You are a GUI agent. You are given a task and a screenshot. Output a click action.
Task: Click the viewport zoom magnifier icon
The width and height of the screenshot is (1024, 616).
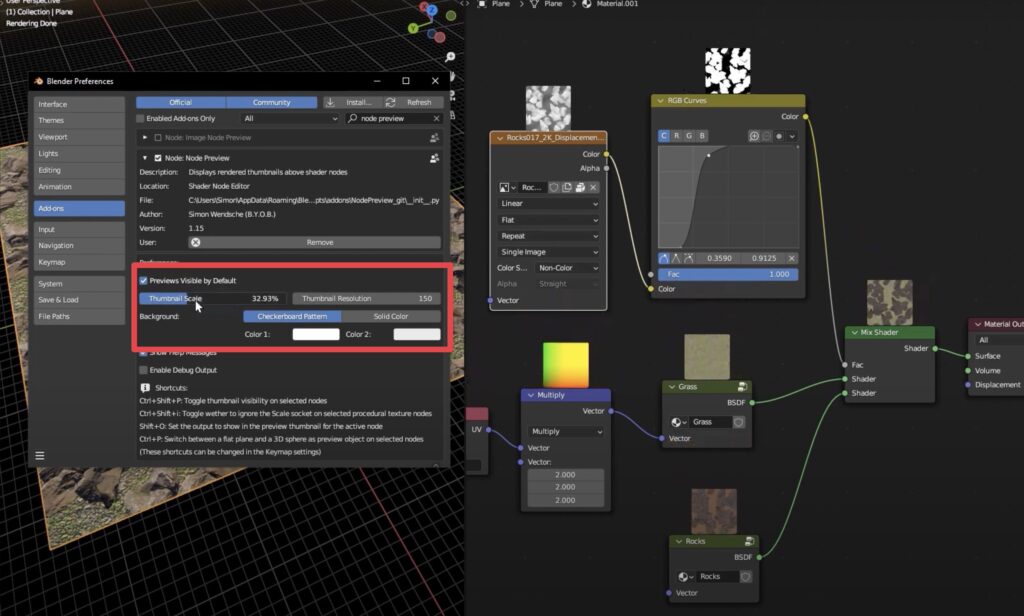450,57
